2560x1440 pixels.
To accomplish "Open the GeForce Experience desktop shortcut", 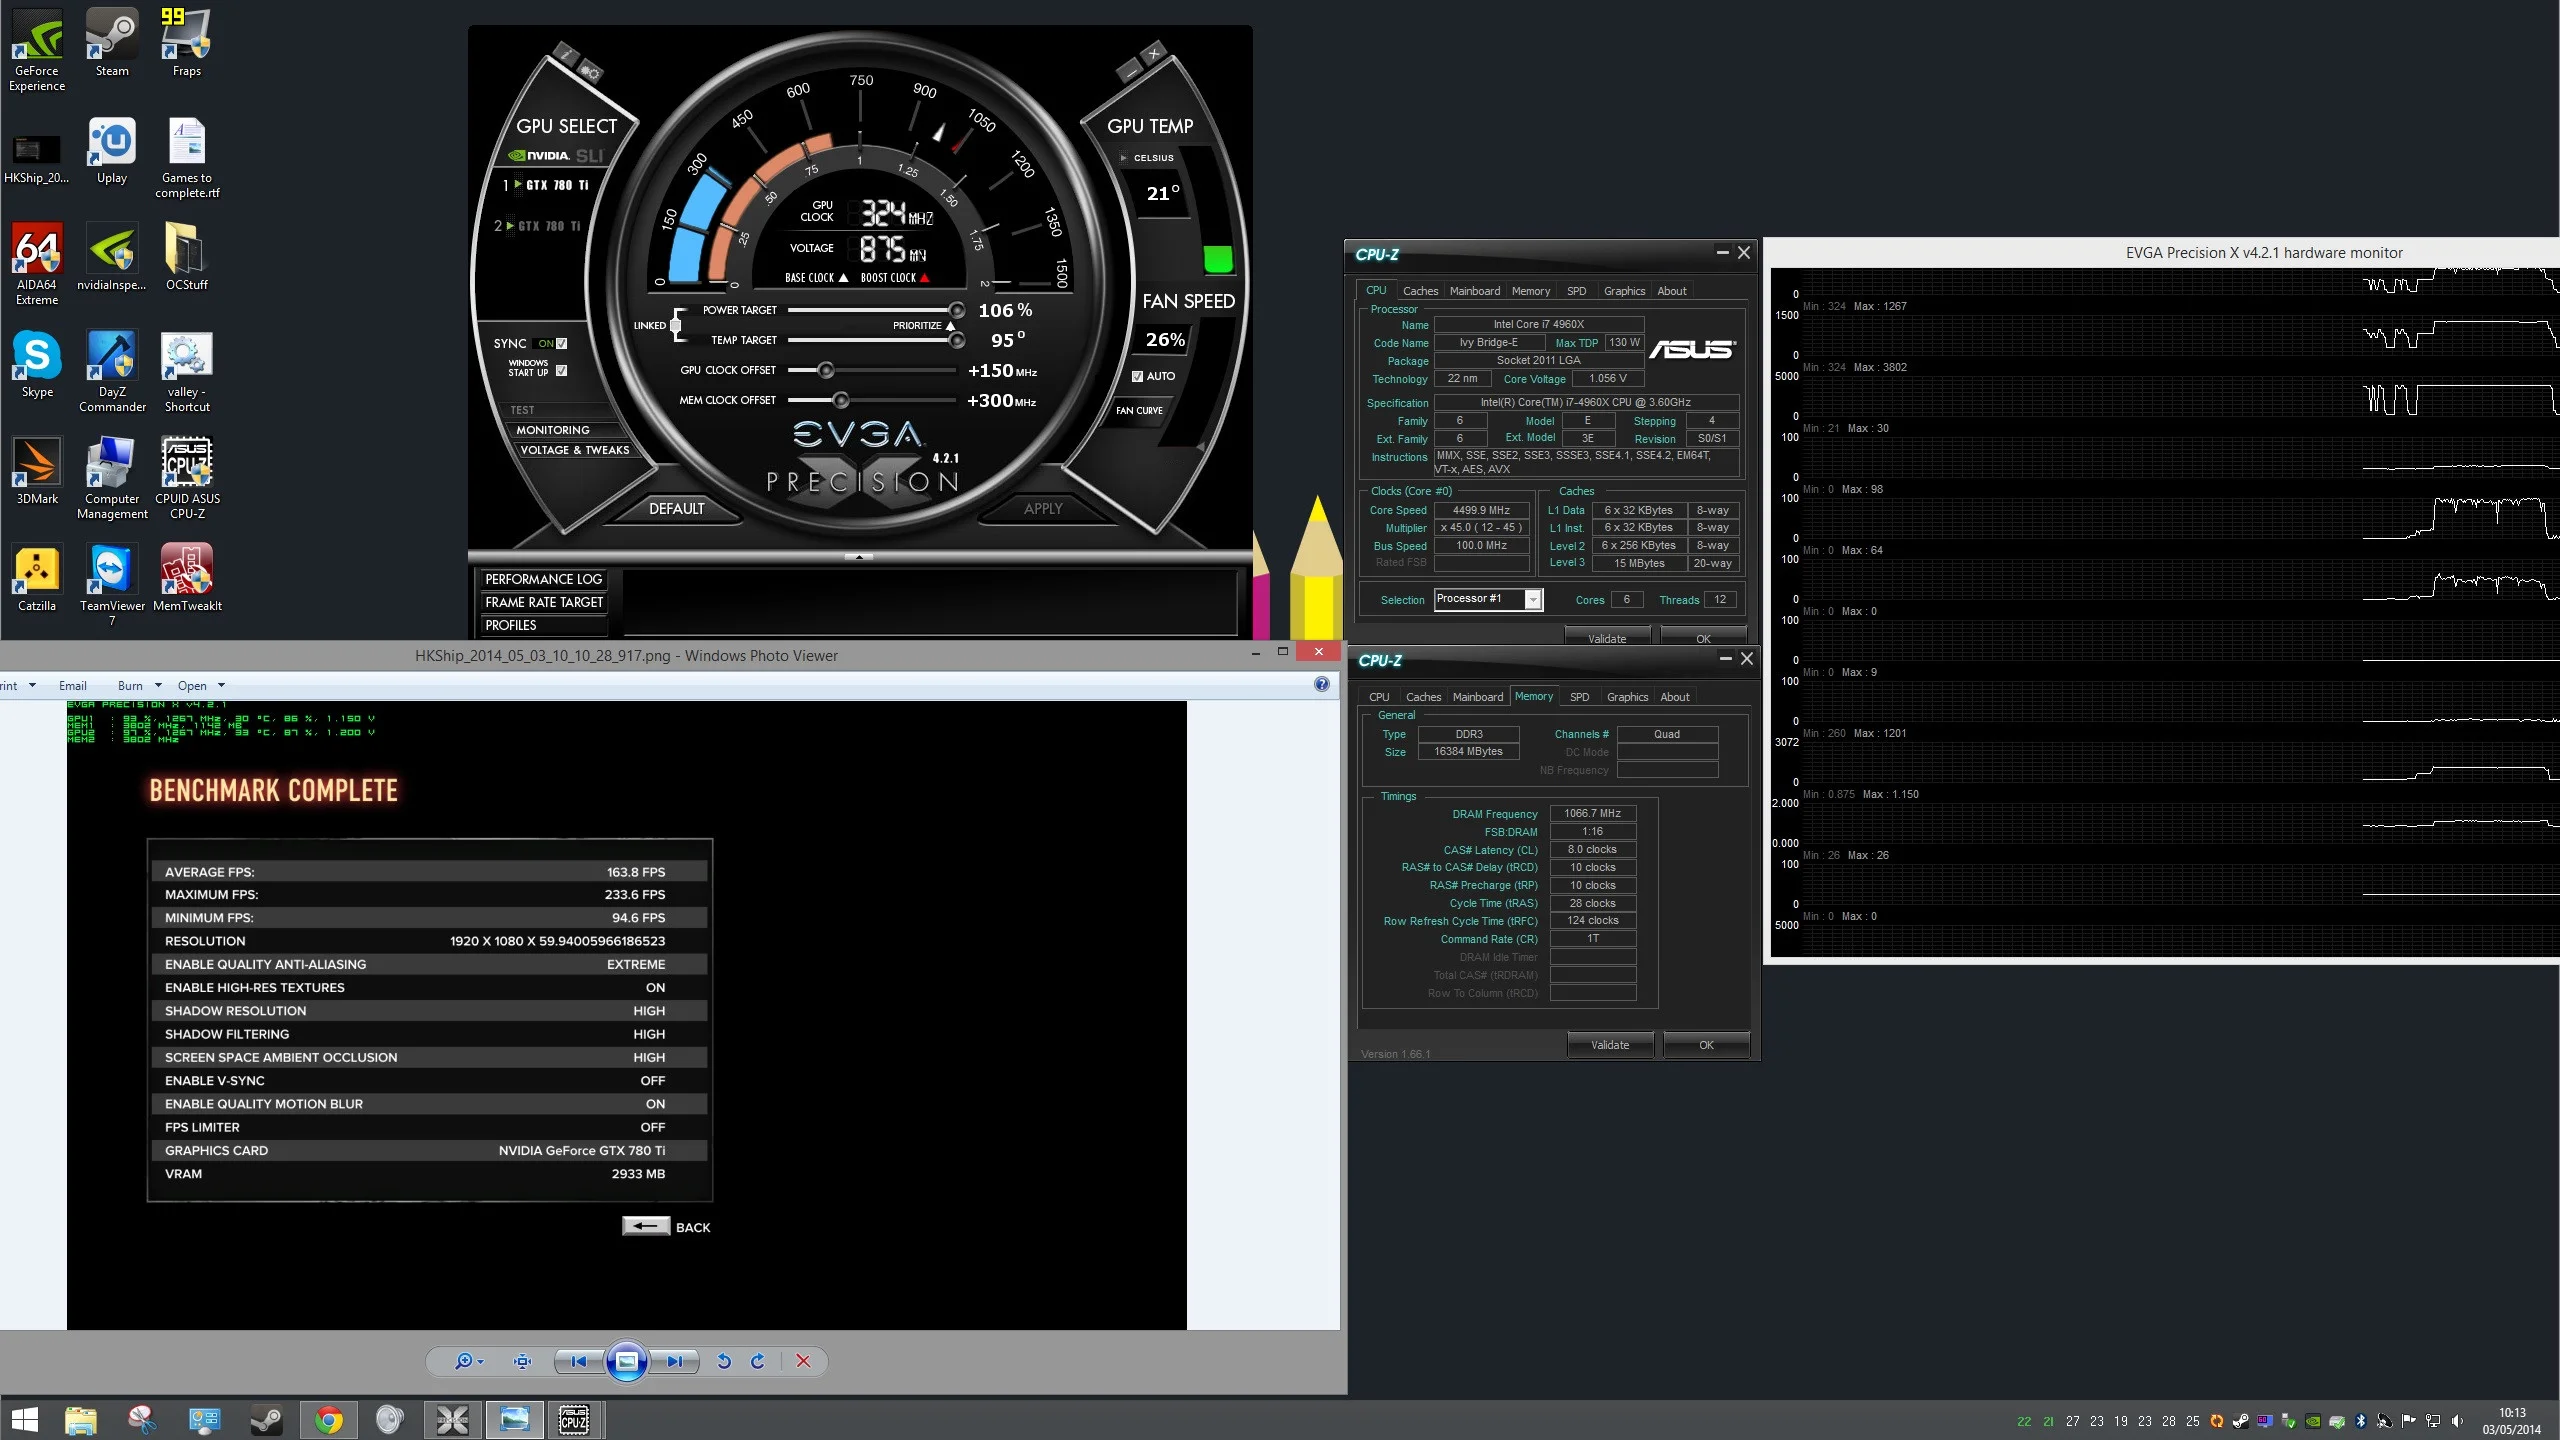I will (37, 51).
